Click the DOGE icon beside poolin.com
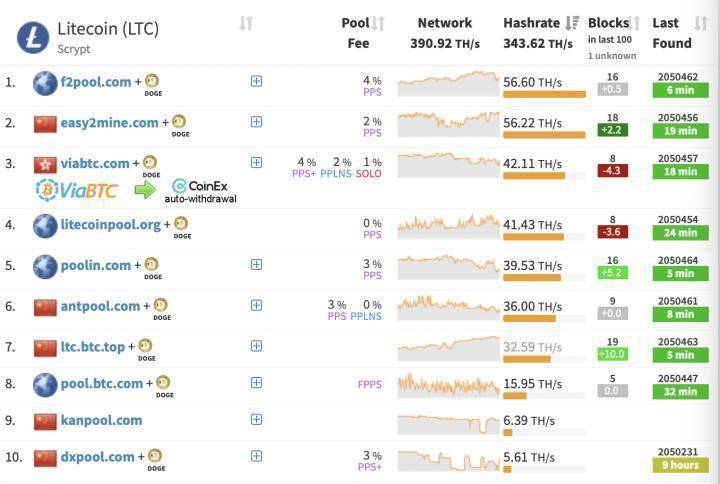720x484 pixels. 152,265
